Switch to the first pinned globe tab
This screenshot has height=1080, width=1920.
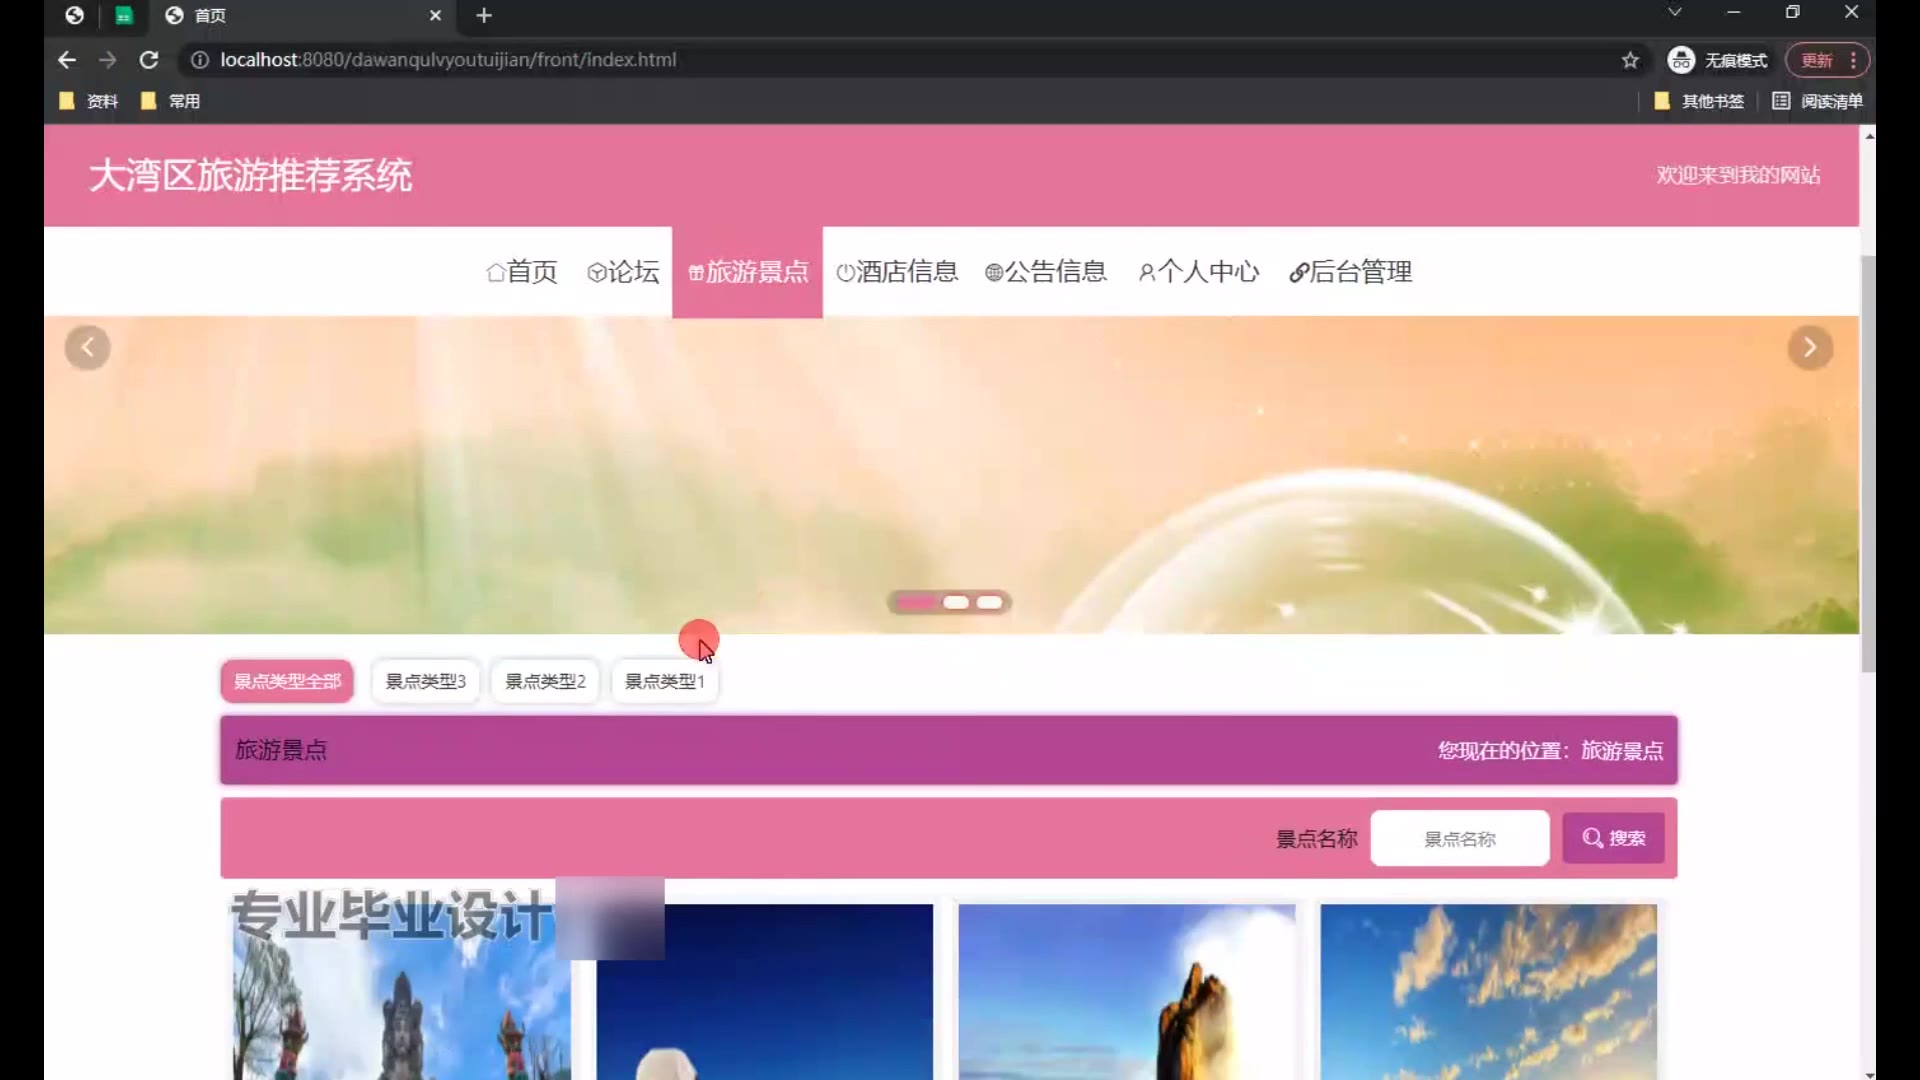pos(74,15)
